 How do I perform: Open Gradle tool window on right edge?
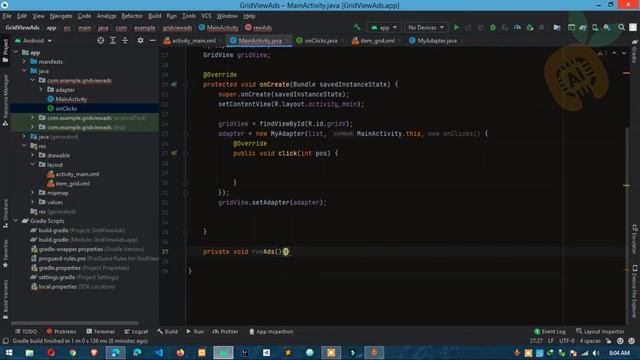point(635,51)
